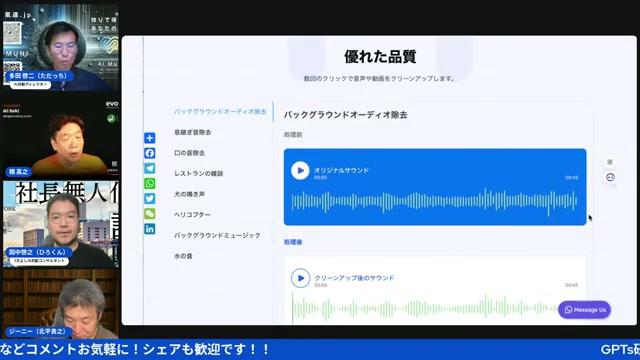Click the round face icon at right edge

[x=610, y=178]
